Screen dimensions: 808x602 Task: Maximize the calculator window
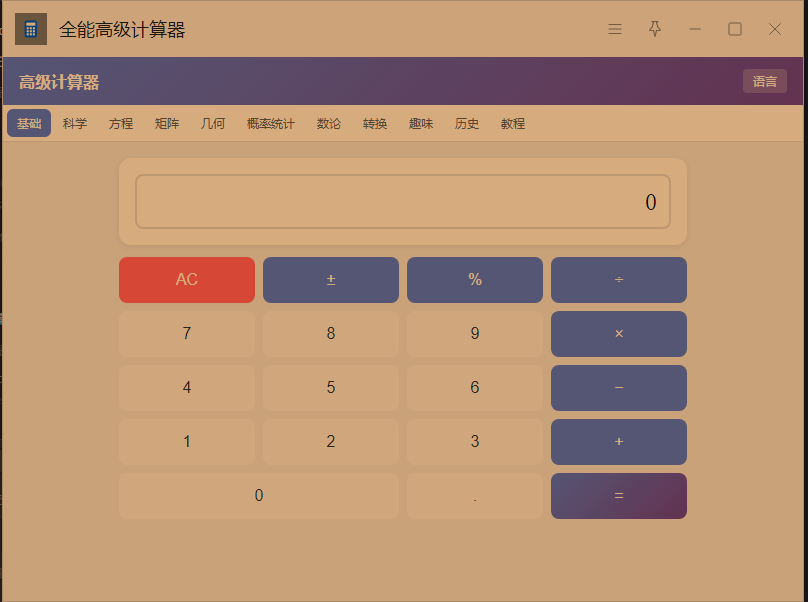coord(735,29)
